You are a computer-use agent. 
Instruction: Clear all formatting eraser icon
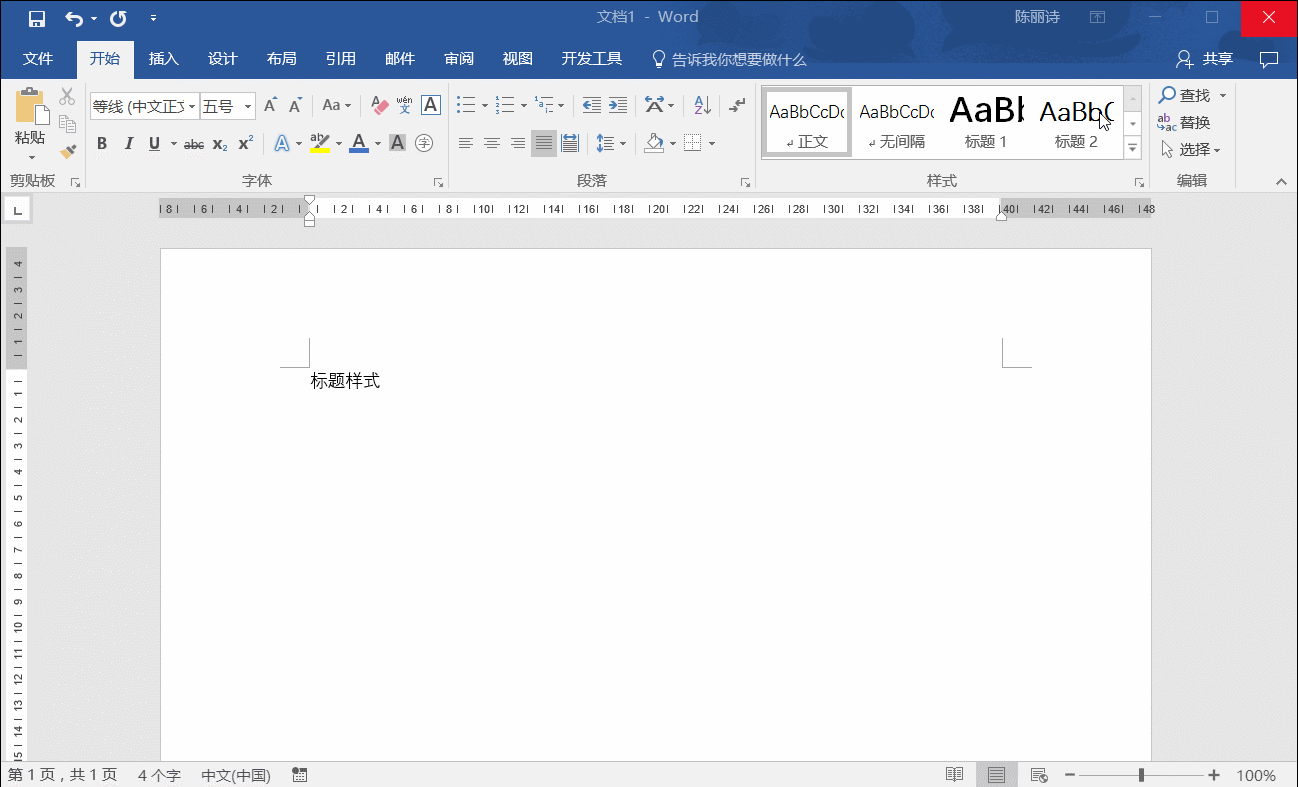tap(379, 105)
